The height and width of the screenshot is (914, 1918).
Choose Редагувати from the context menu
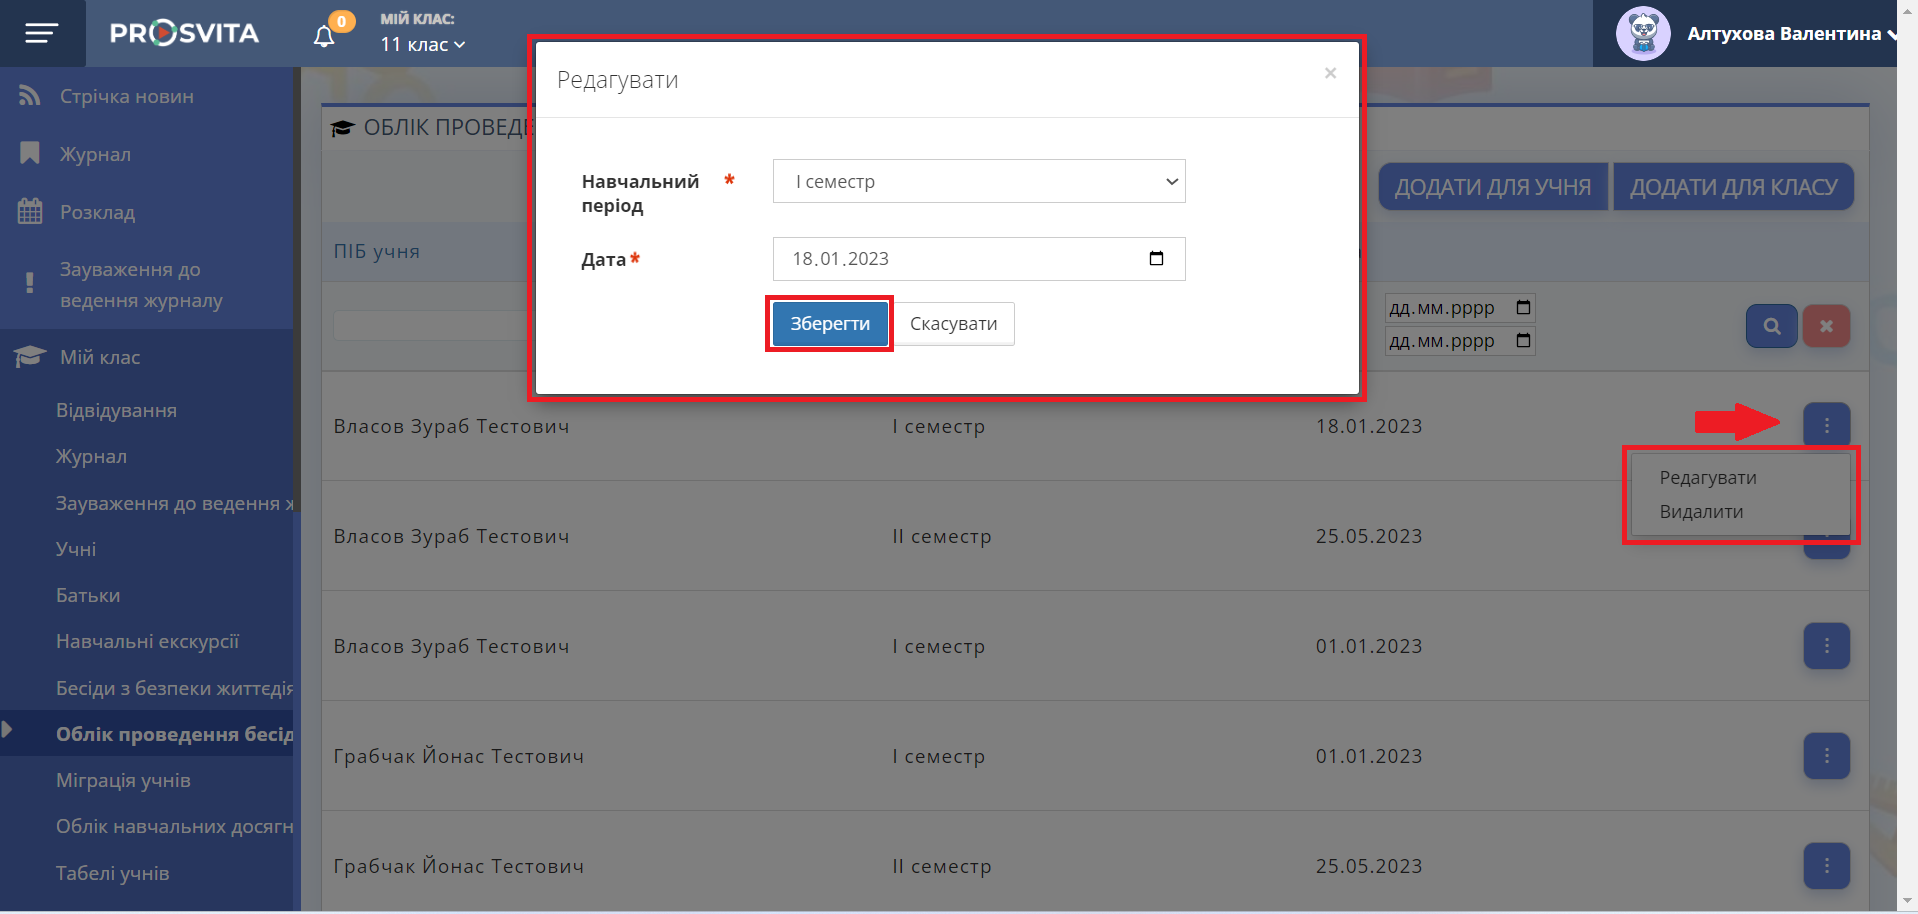pyautogui.click(x=1707, y=478)
